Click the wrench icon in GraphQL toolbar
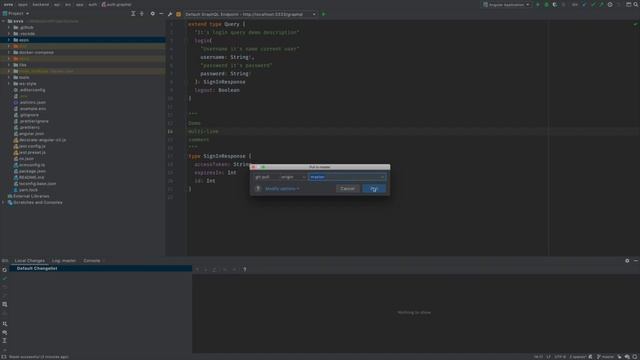The height and width of the screenshot is (360, 640). (170, 14)
